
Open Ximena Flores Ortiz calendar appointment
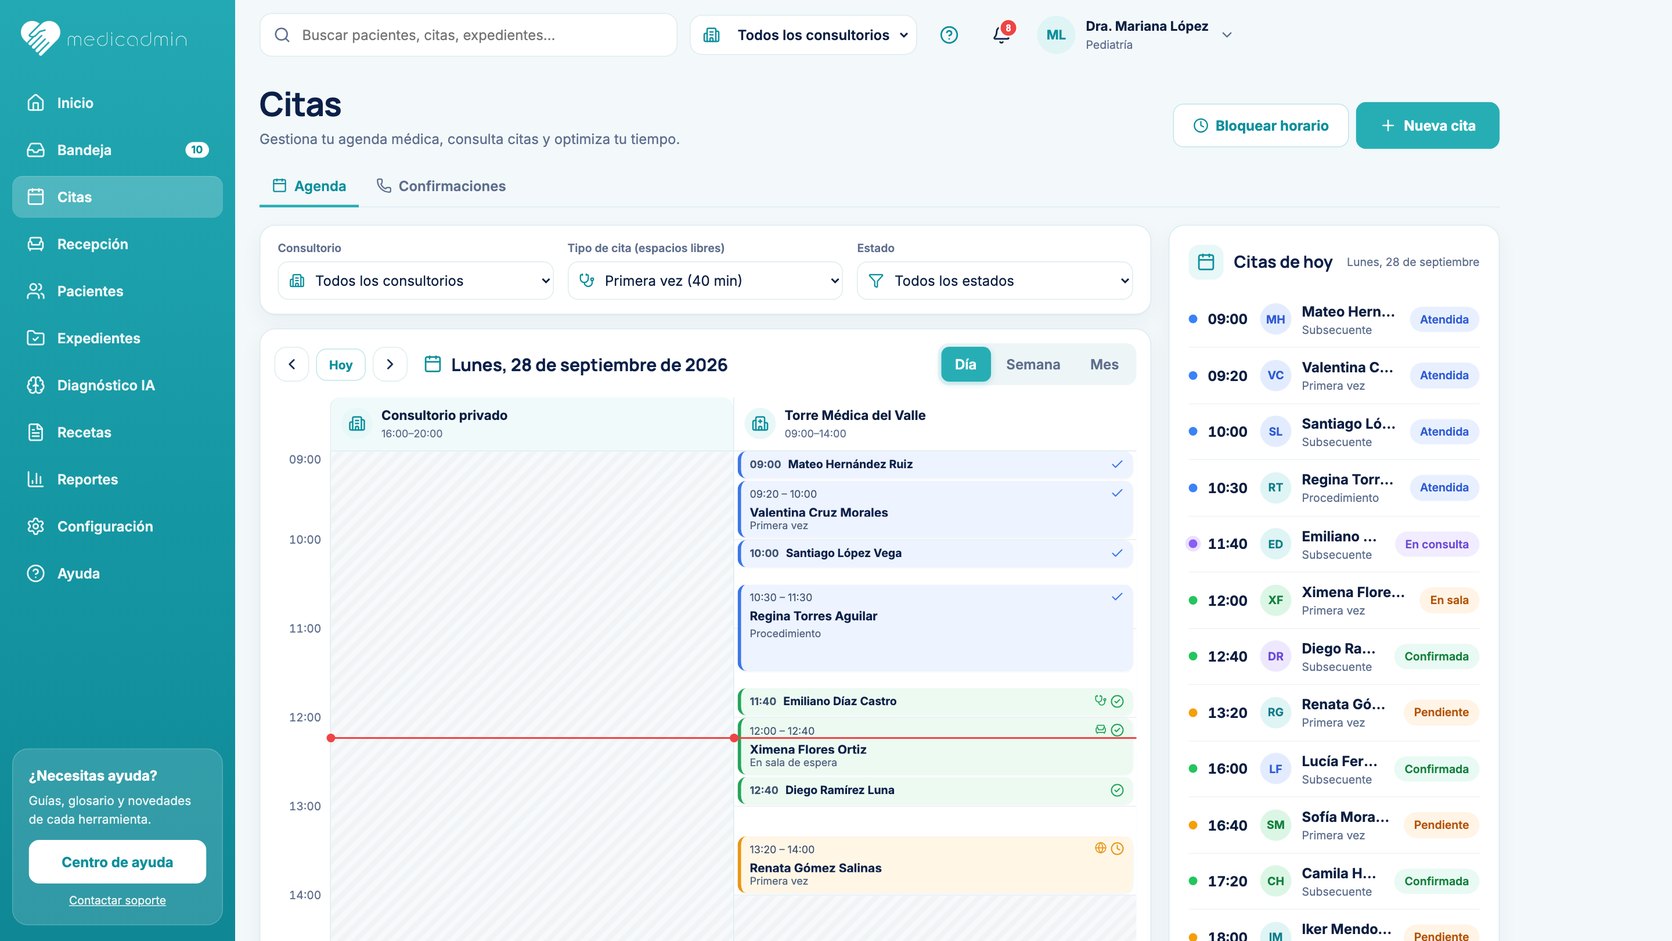(x=935, y=746)
